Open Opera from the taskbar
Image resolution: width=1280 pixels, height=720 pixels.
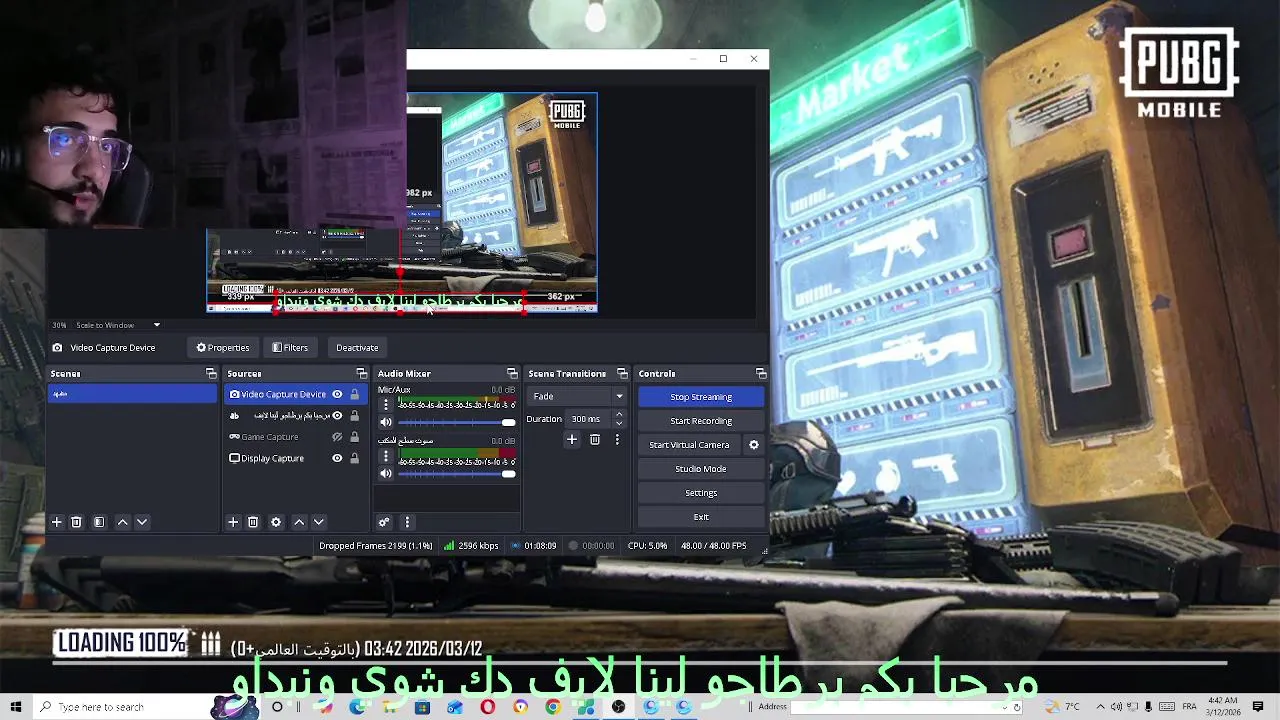point(487,707)
